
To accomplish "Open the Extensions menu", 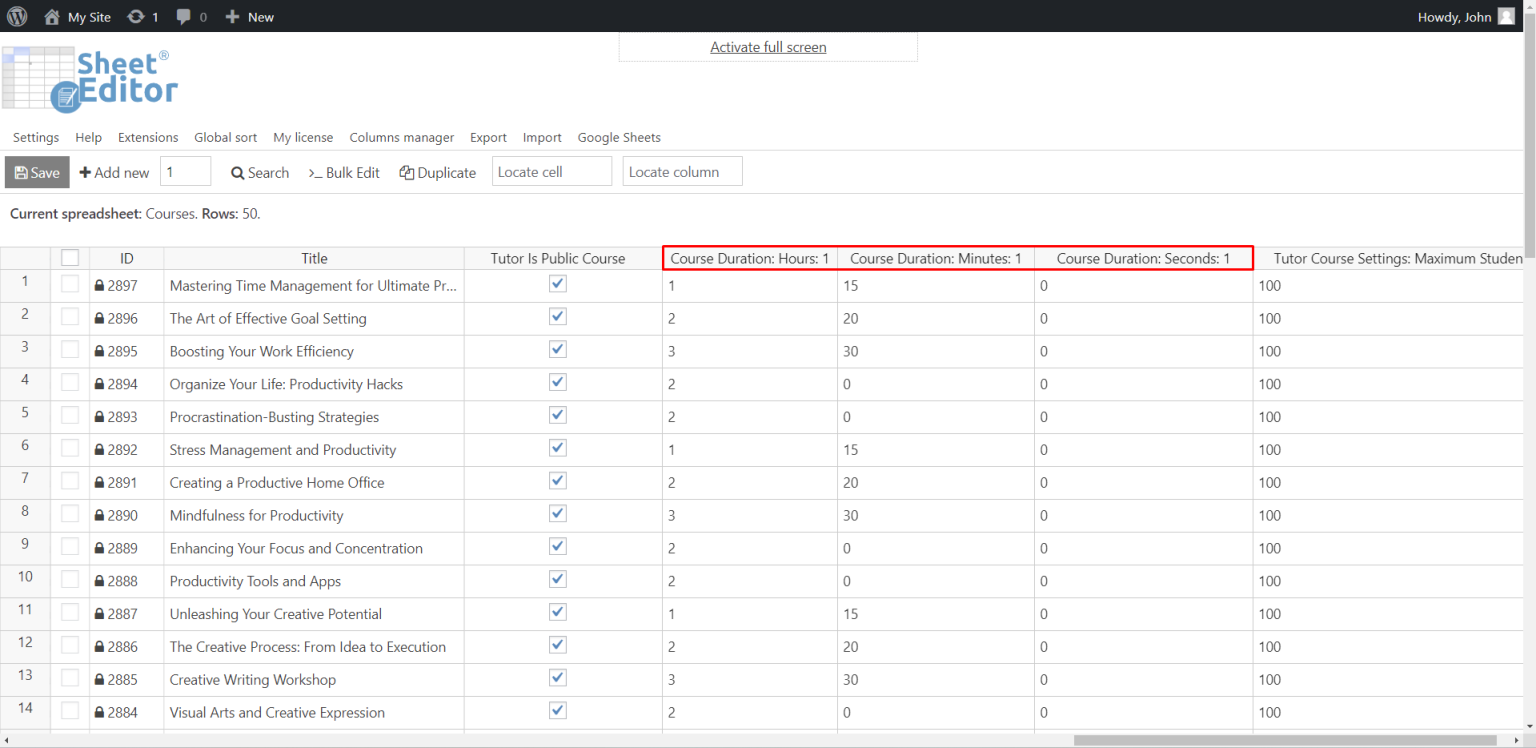I will click(x=147, y=137).
